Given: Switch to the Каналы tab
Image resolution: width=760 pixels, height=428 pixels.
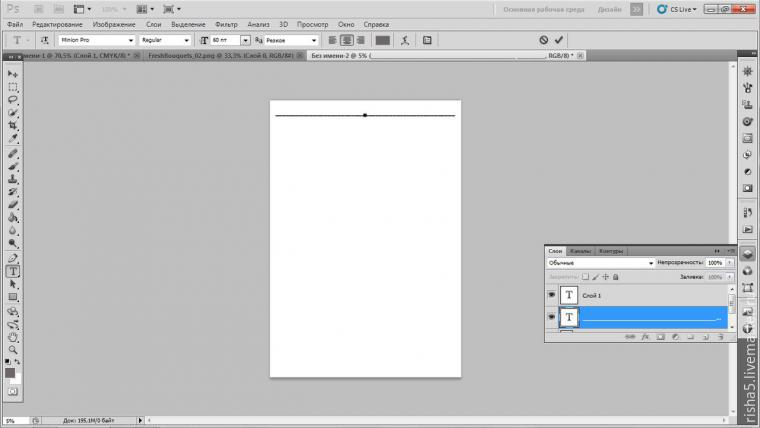Looking at the screenshot, I should click(x=580, y=251).
